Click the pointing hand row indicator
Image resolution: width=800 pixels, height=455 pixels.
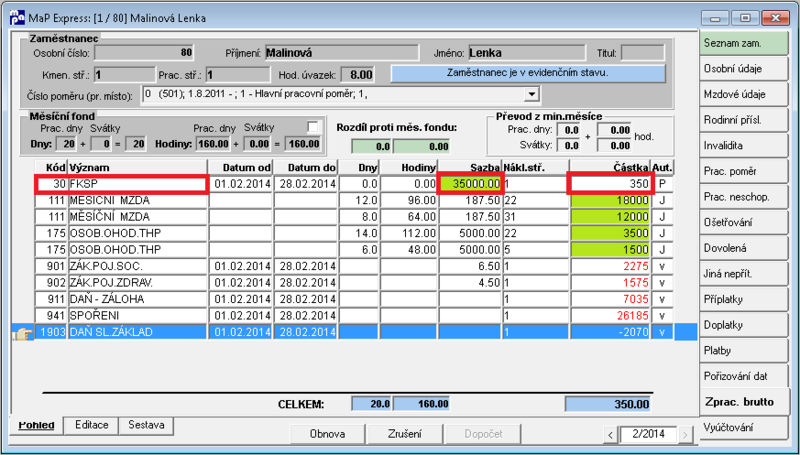click(x=24, y=333)
